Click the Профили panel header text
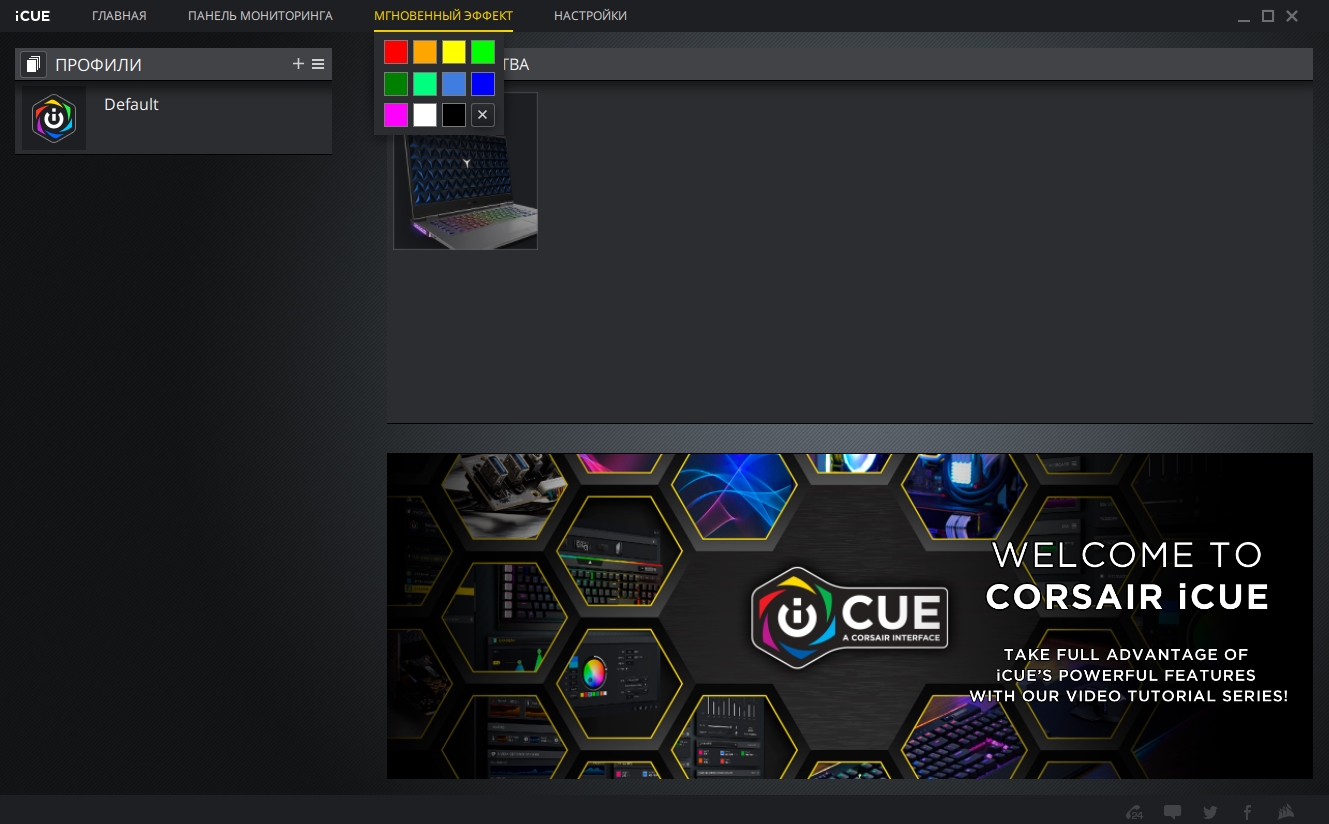 click(x=98, y=65)
